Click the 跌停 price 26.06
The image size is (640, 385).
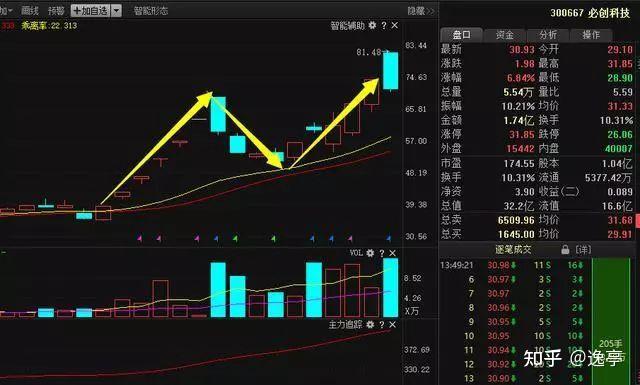(620, 135)
